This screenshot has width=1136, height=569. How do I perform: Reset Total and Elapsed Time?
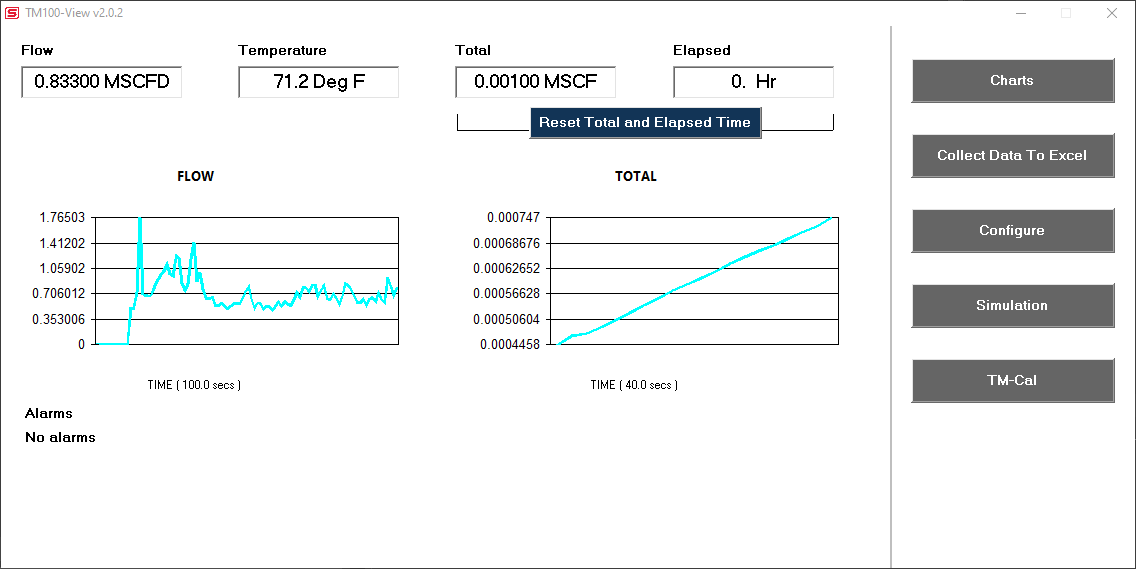pos(645,123)
